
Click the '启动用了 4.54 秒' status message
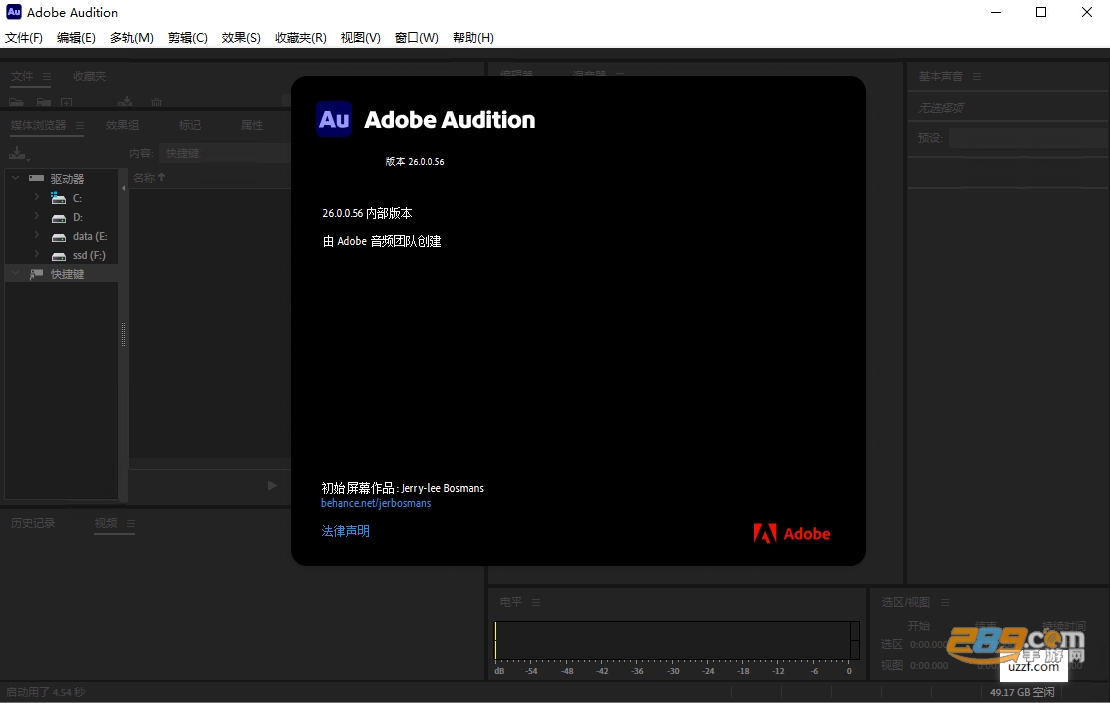click(46, 692)
